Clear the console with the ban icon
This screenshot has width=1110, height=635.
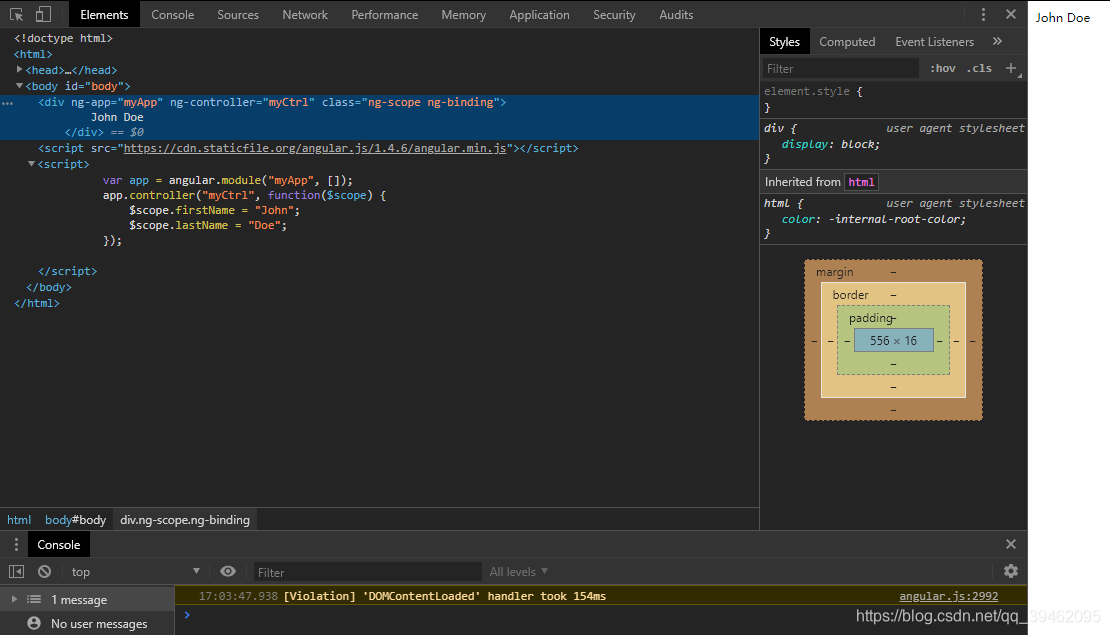pos(45,571)
